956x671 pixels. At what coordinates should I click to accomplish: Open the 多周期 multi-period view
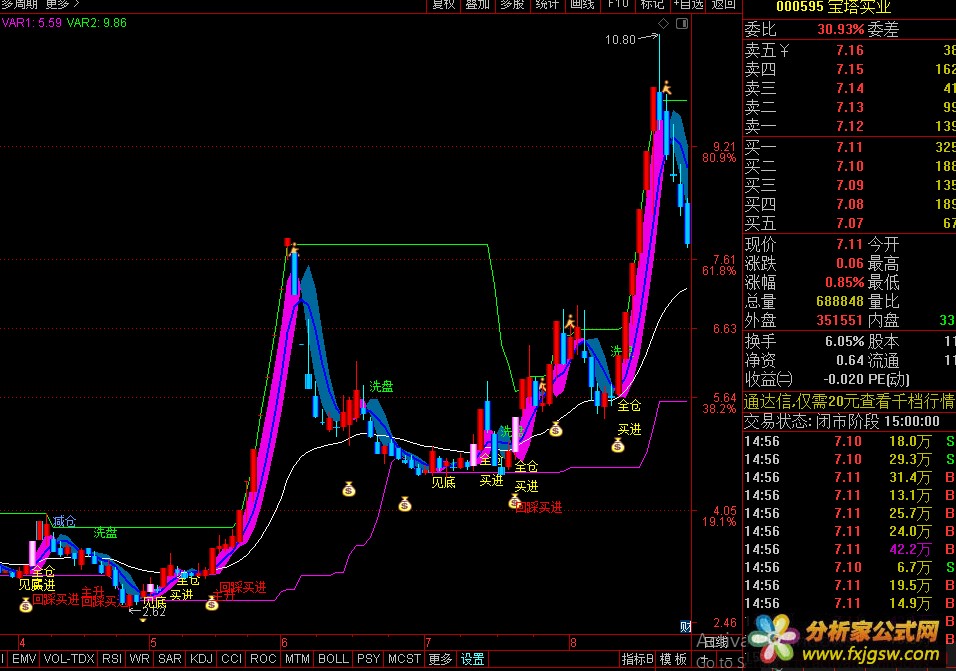coord(20,5)
